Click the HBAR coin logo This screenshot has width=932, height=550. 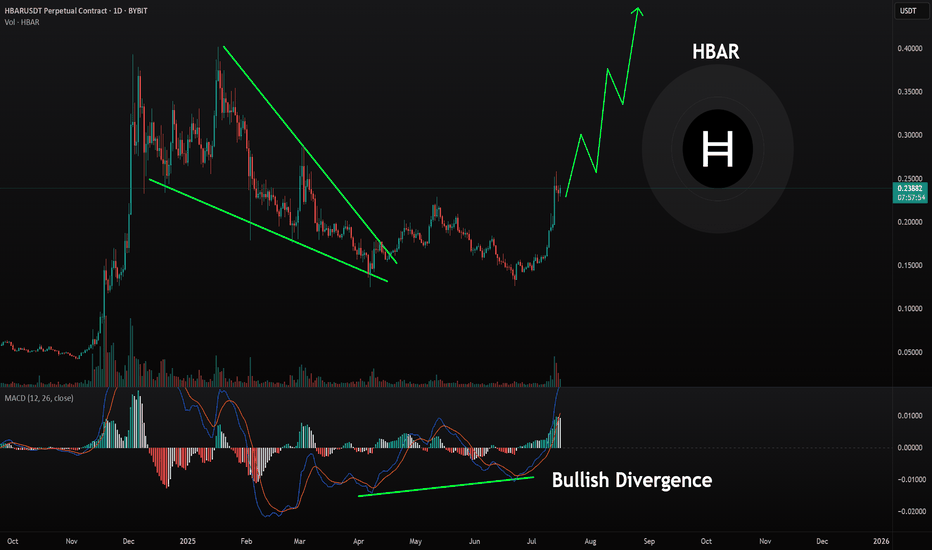coord(717,149)
